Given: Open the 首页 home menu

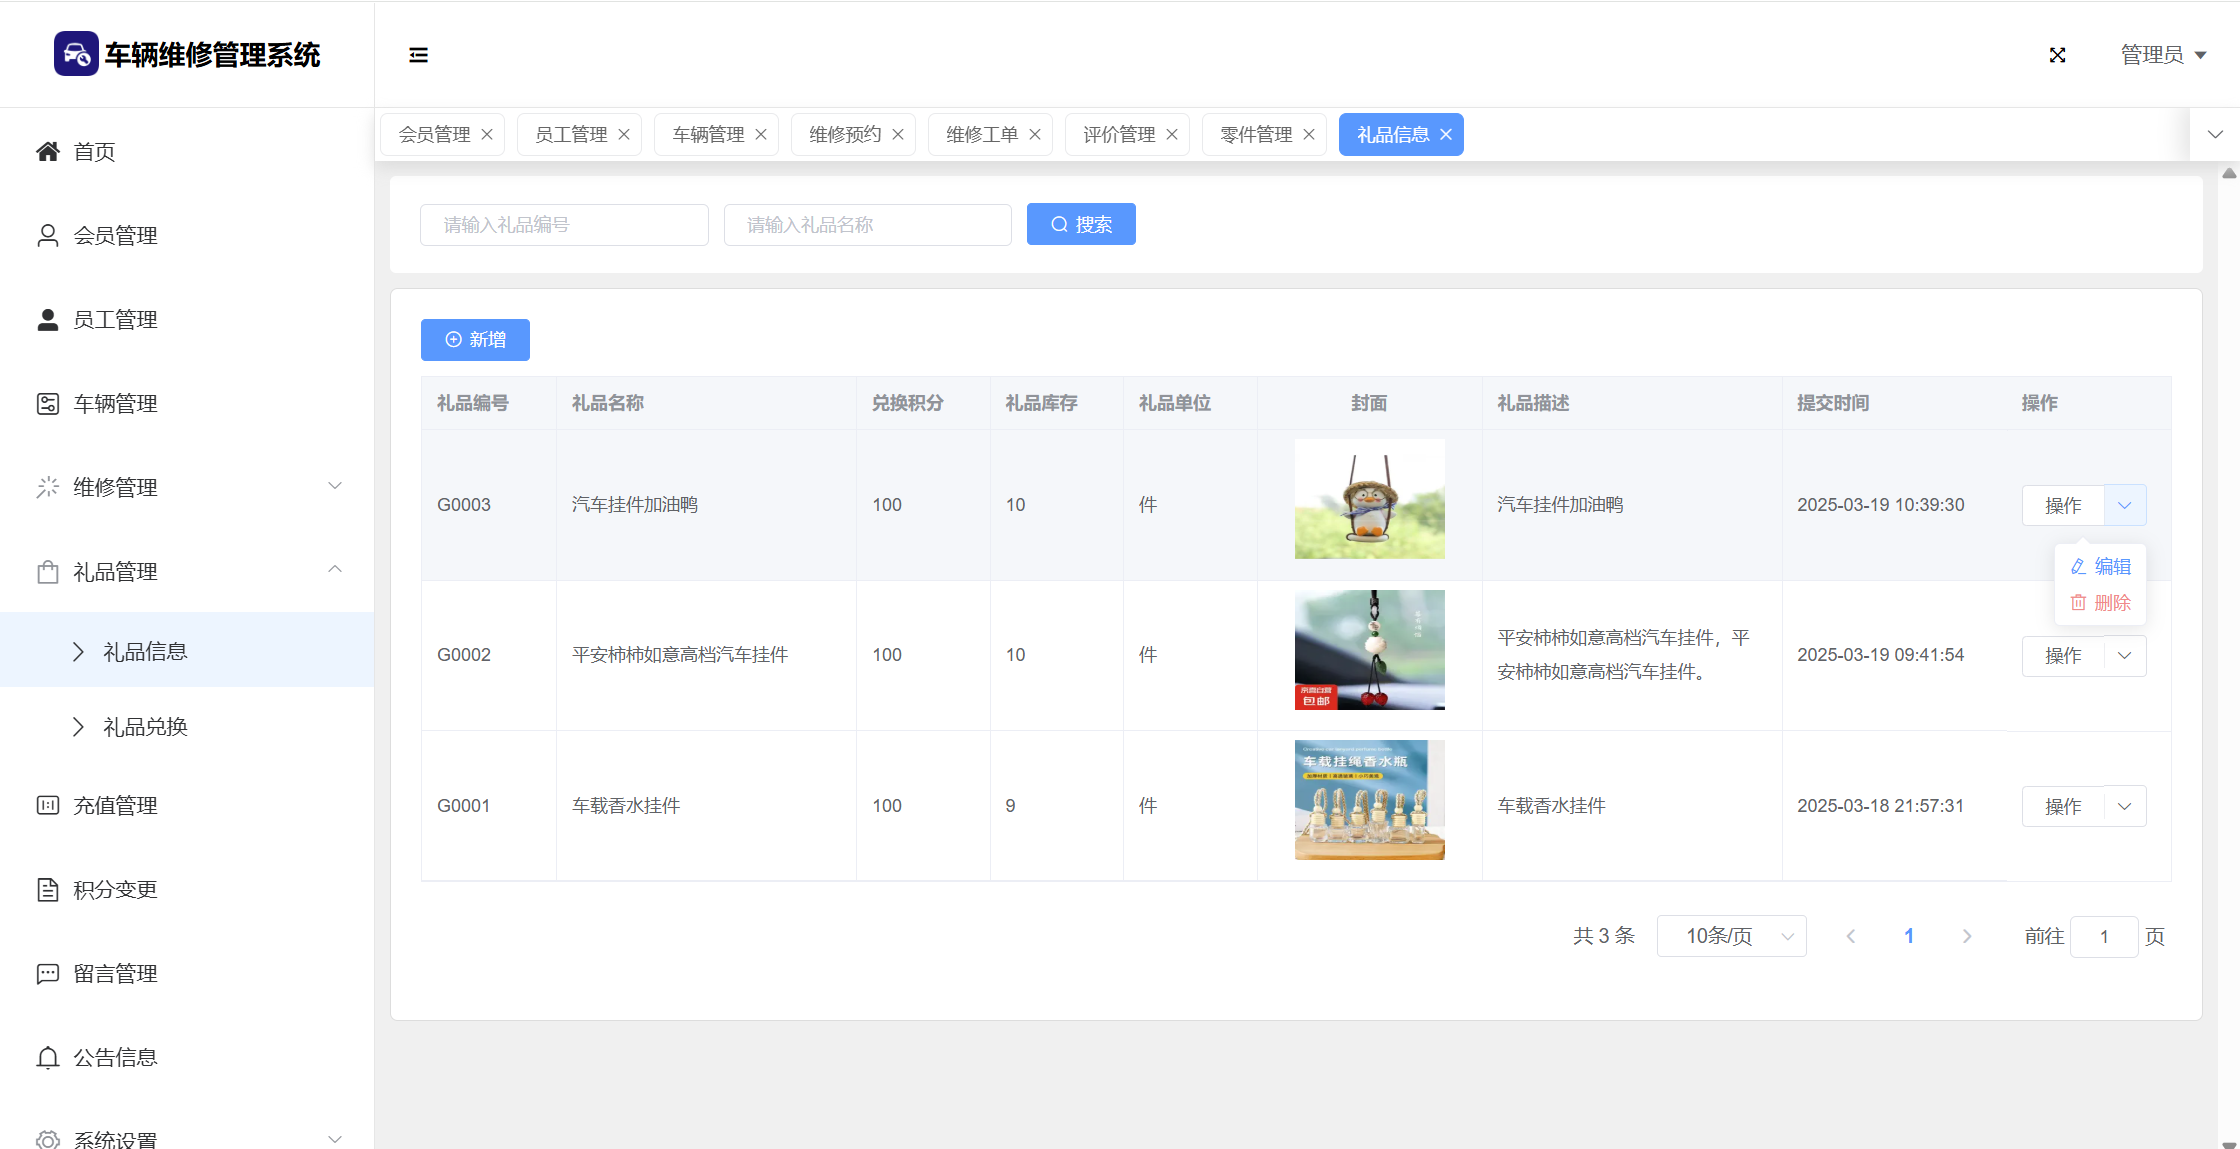Looking at the screenshot, I should 94,152.
